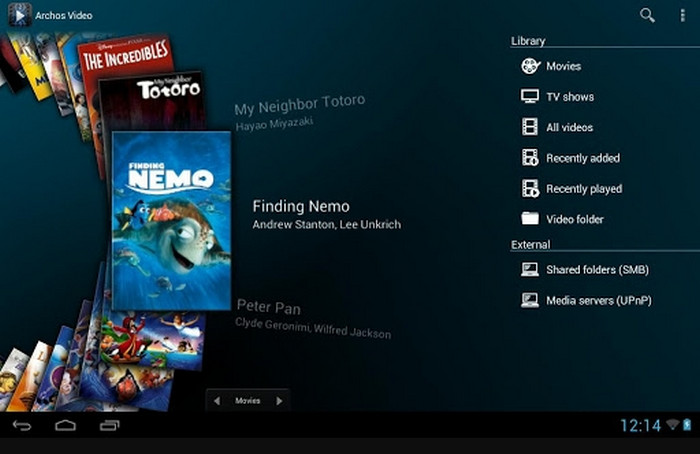Viewport: 700px width, 454px height.
Task: Go to next category with right arrow
Action: point(279,401)
